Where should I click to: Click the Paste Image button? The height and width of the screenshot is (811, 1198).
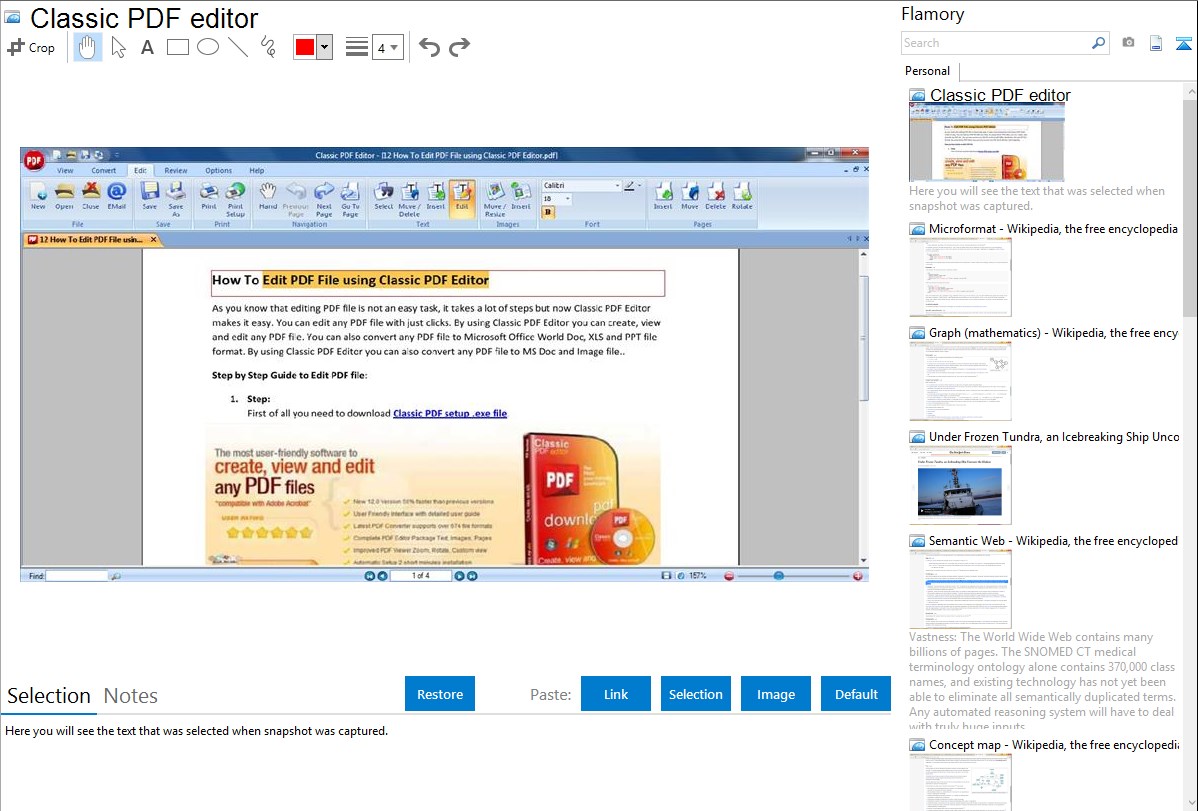775,694
